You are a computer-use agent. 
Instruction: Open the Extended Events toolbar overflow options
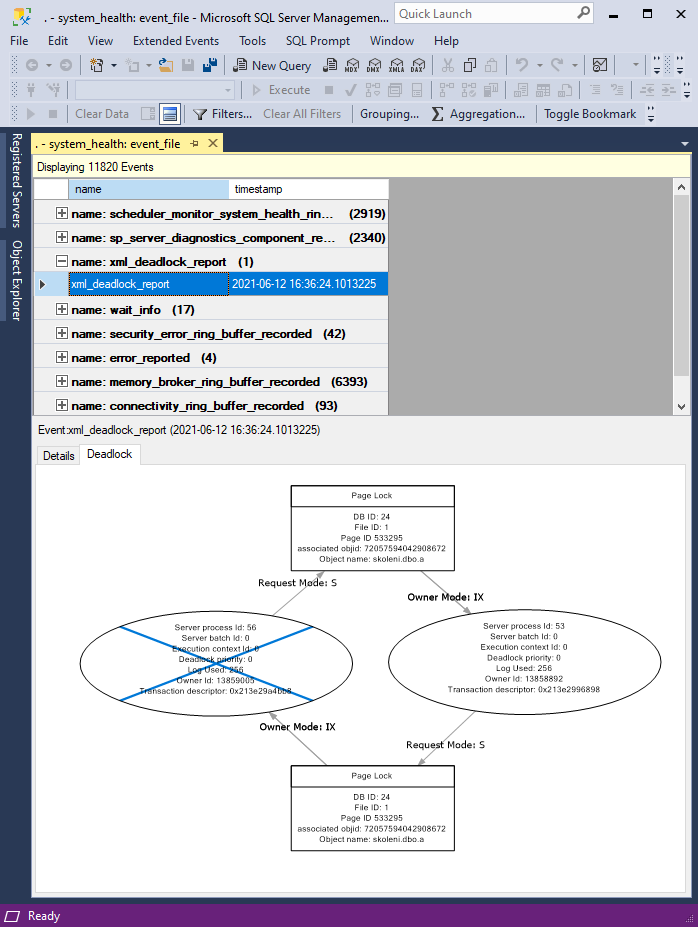[651, 114]
